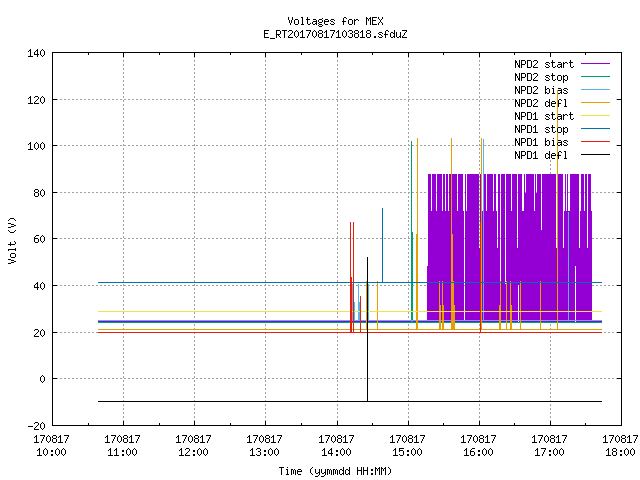640x480 pixels.
Task: Click the purple NPD2 start legend line
Action: click(x=596, y=64)
